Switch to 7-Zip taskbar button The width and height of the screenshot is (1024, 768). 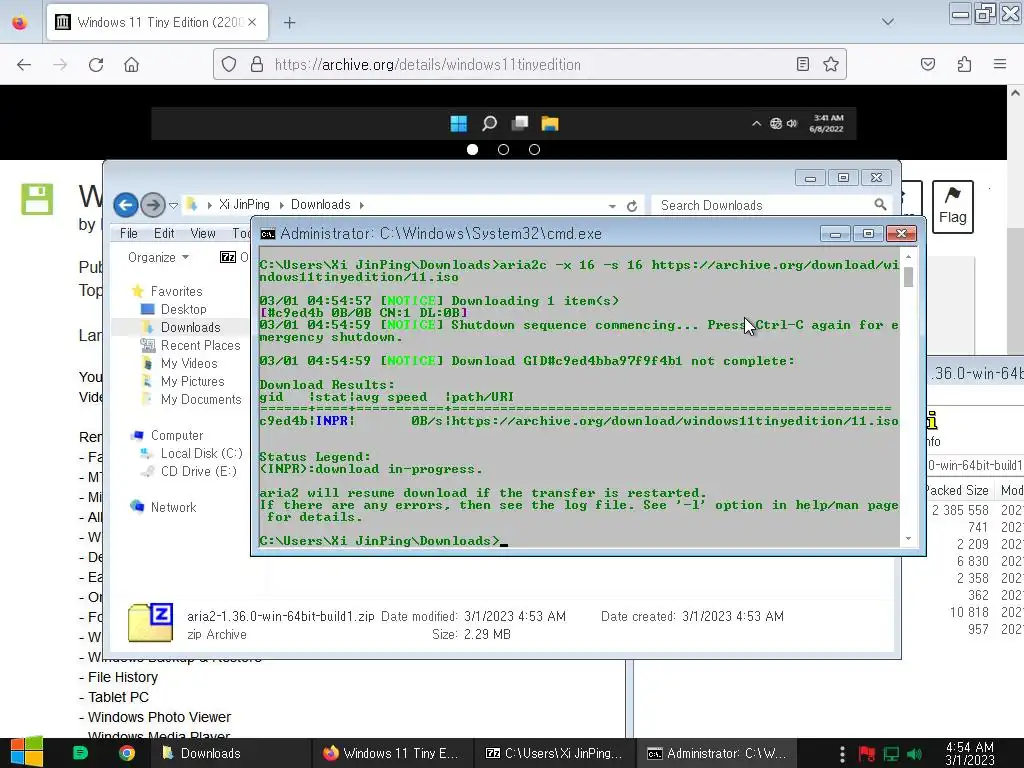(555, 753)
